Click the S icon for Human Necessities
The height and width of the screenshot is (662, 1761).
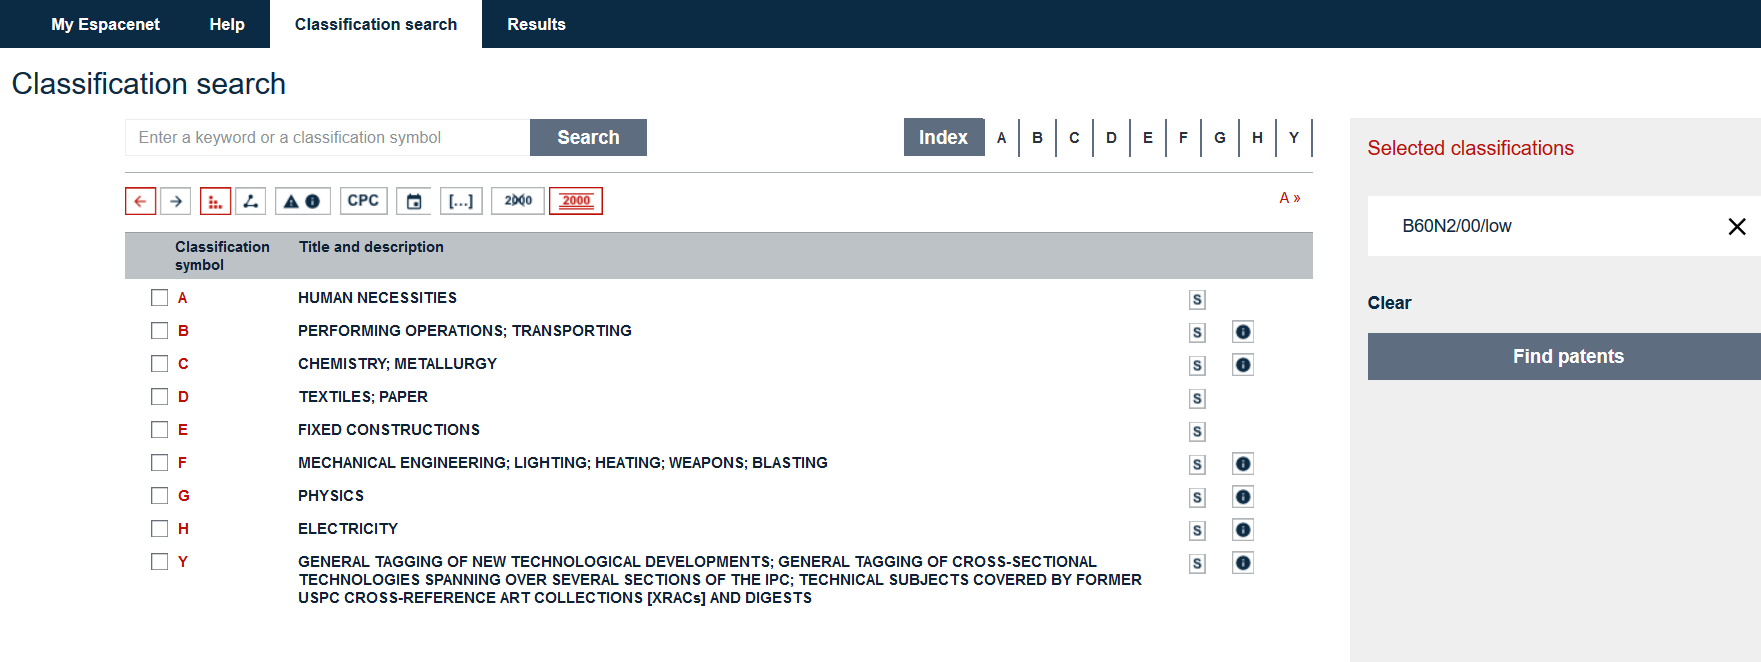(x=1197, y=300)
